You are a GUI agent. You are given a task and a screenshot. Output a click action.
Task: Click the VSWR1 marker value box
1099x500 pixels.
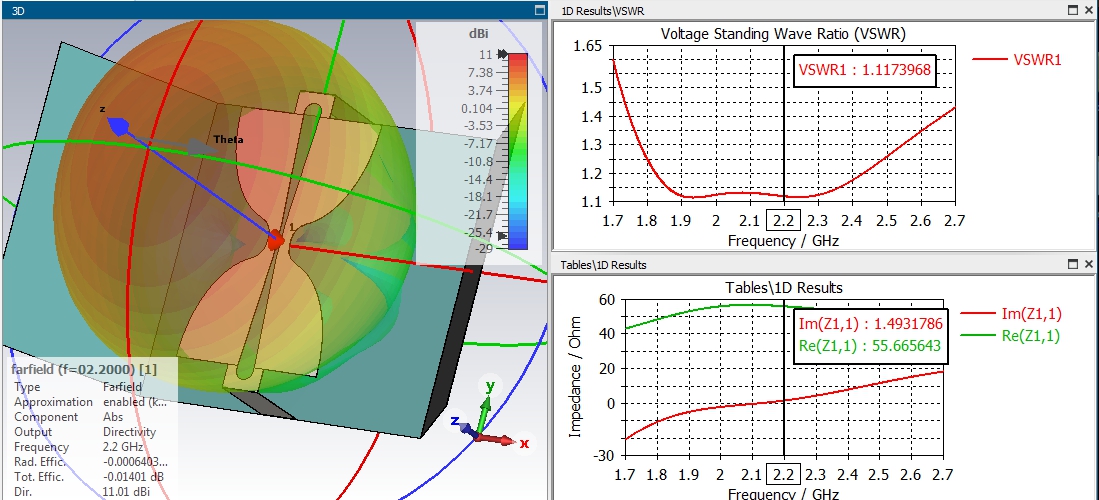pyautogui.click(x=865, y=70)
